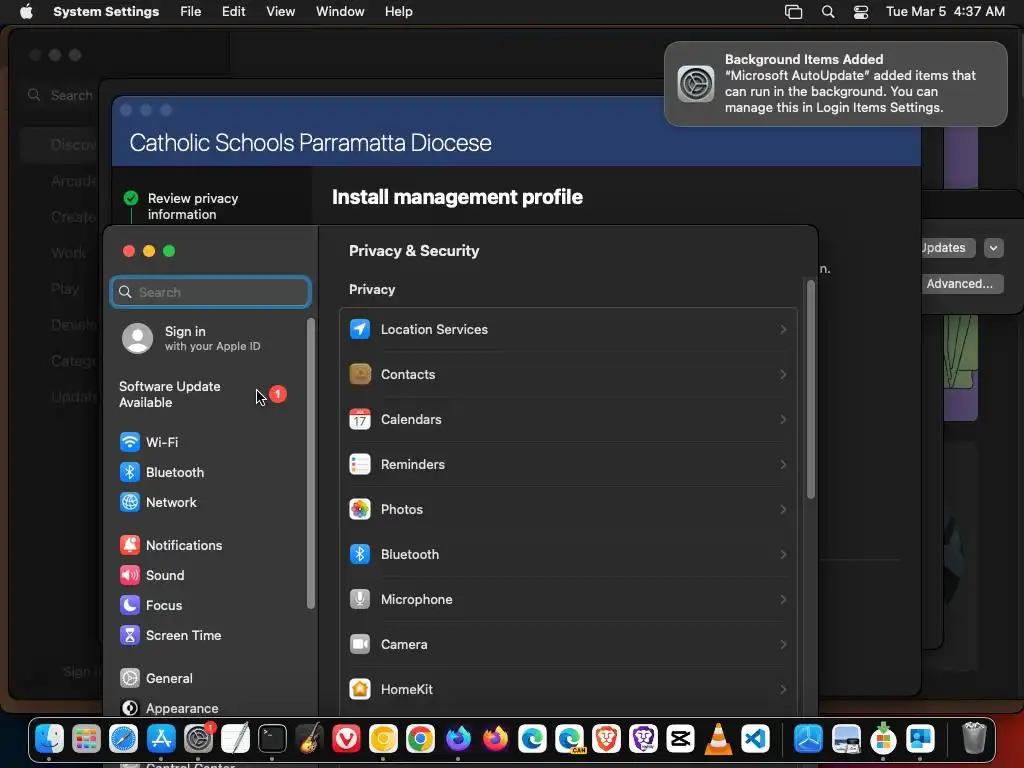This screenshot has width=1024, height=768.
Task: Launch Google Chrome from the Dock
Action: click(421, 739)
